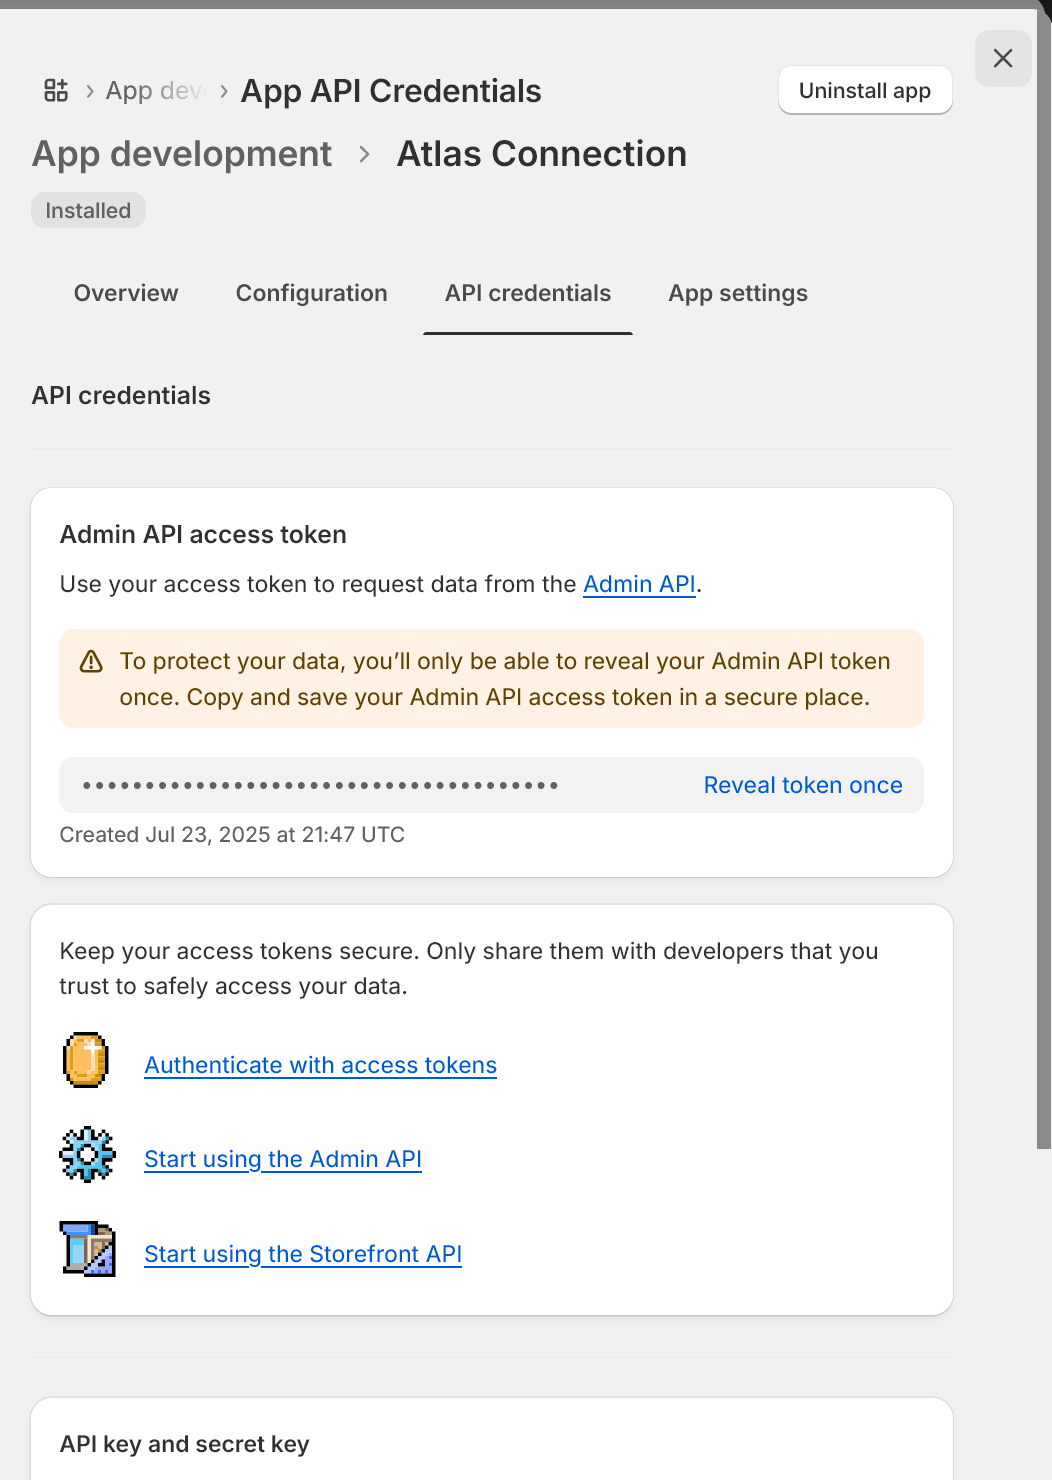Switch to the Overview tab
1052x1480 pixels.
point(126,293)
